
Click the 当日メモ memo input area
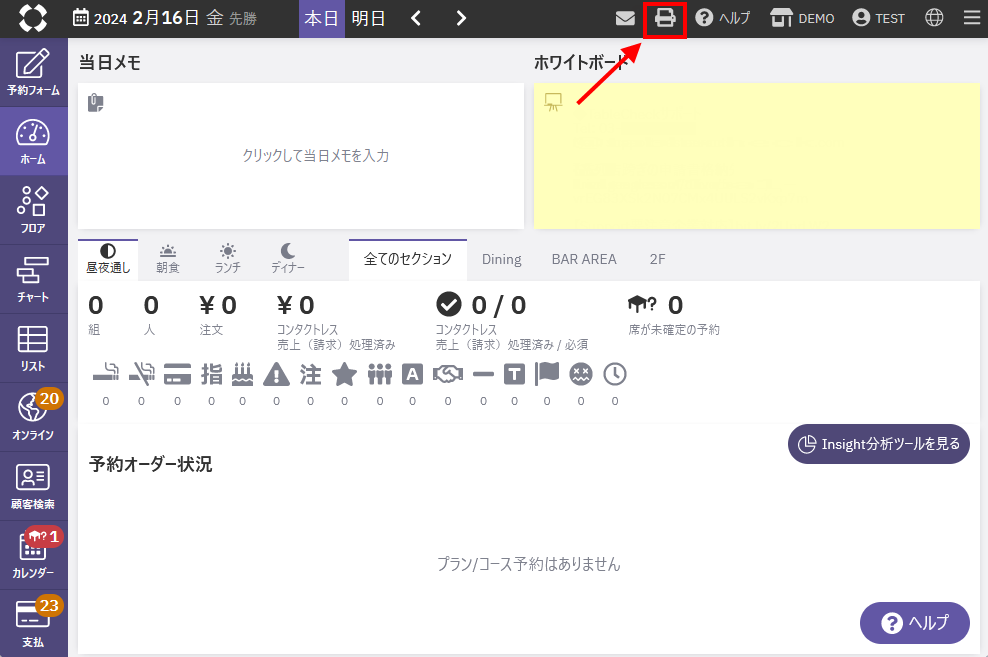pos(301,156)
